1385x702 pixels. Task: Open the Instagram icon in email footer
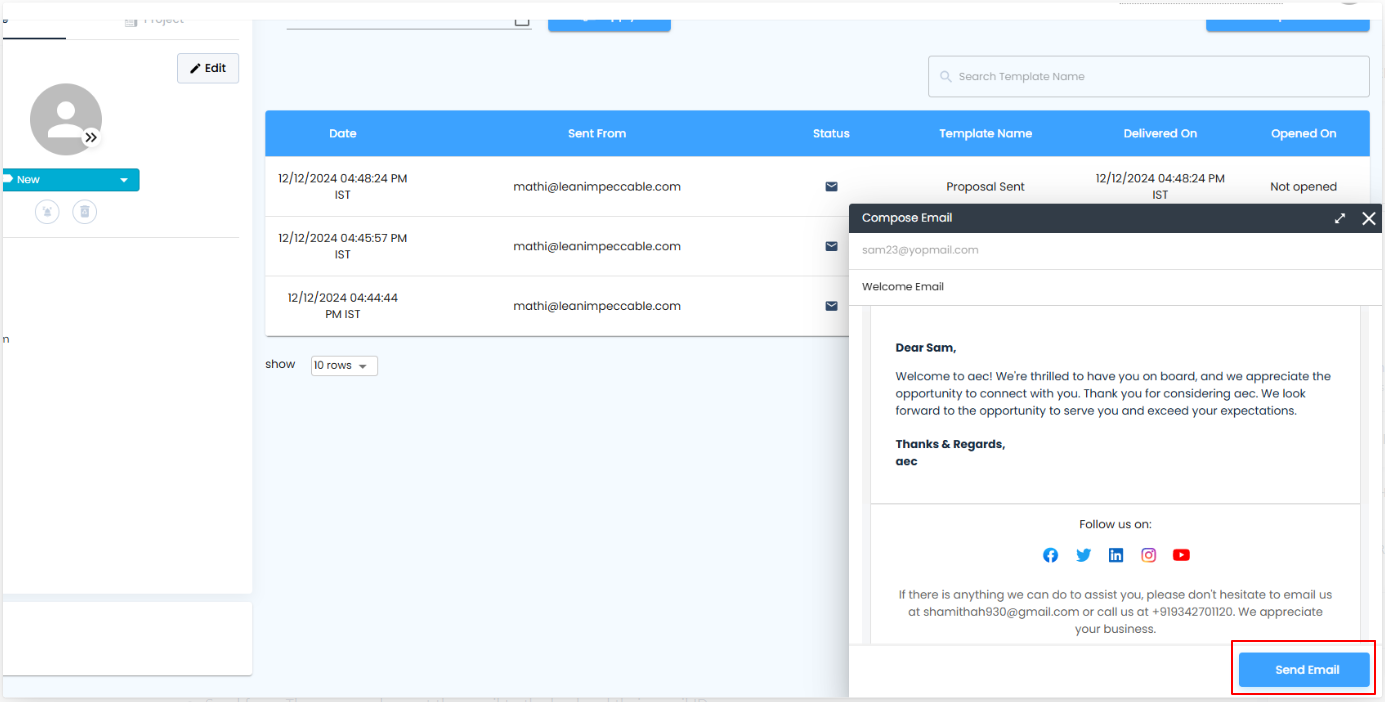pyautogui.click(x=1149, y=555)
